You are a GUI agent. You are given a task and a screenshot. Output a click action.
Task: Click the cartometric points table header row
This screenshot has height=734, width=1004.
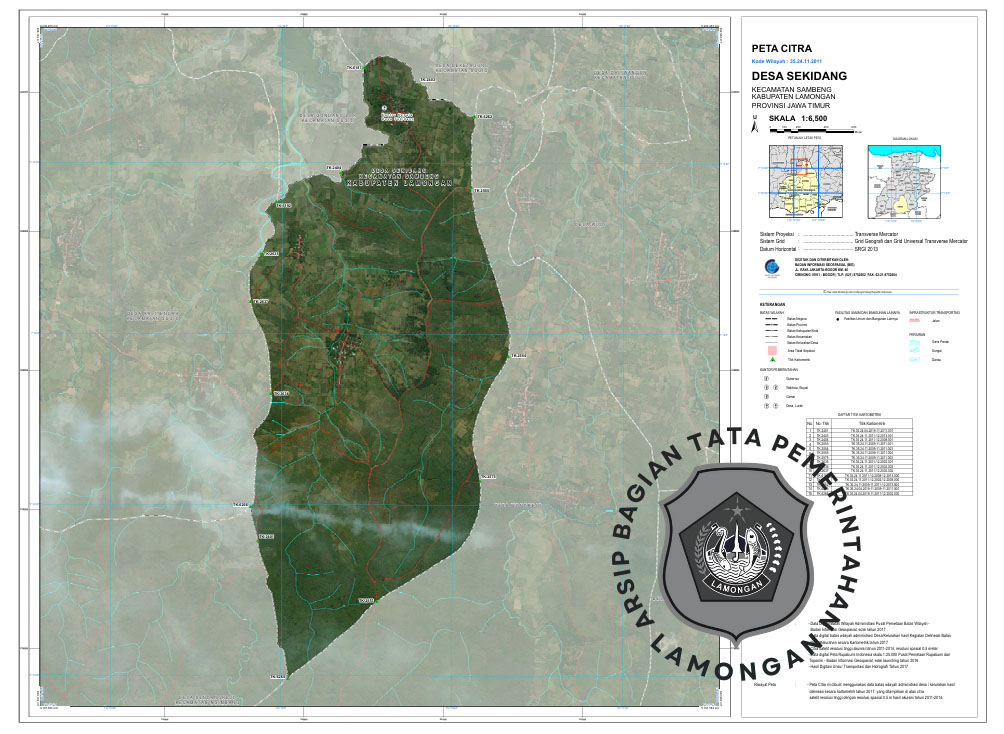pyautogui.click(x=855, y=423)
